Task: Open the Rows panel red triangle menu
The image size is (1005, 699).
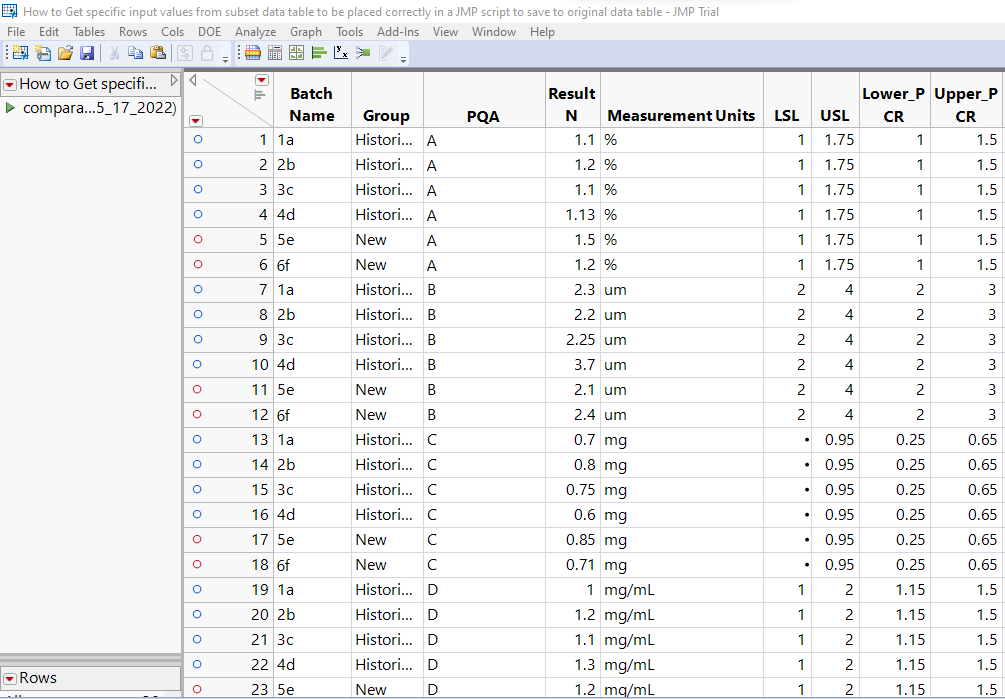Action: coord(11,677)
